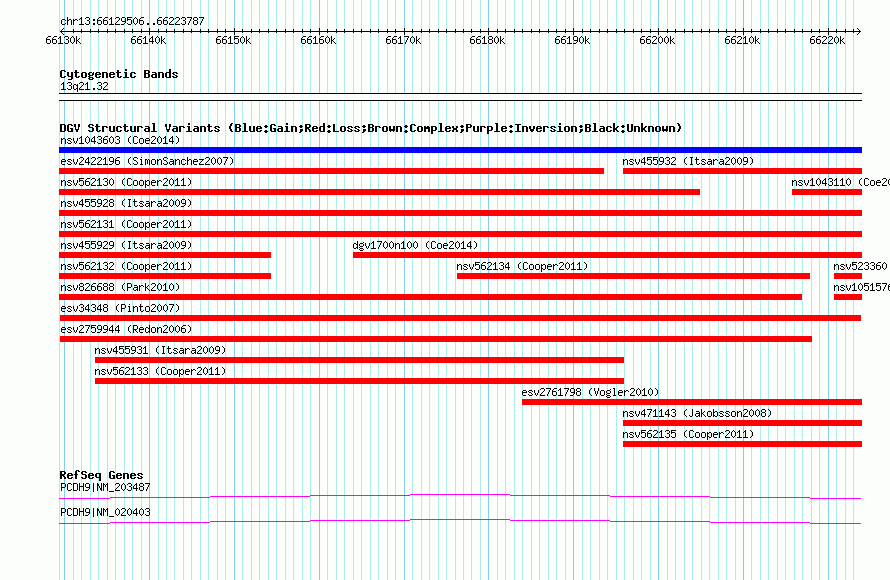Select the esv2759944 (Redon2006) label
This screenshot has width=890, height=580.
[x=126, y=329]
